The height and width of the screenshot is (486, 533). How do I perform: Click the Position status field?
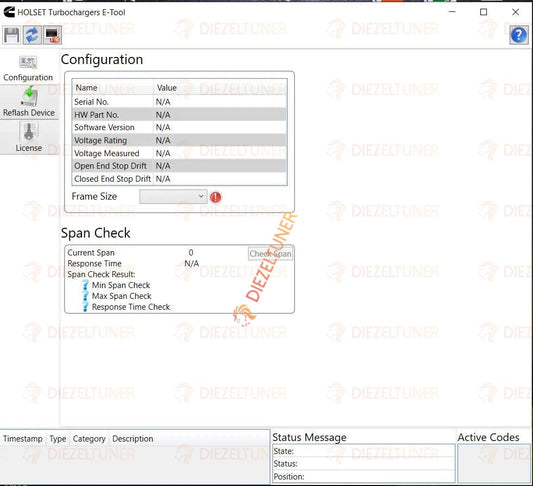364,476
